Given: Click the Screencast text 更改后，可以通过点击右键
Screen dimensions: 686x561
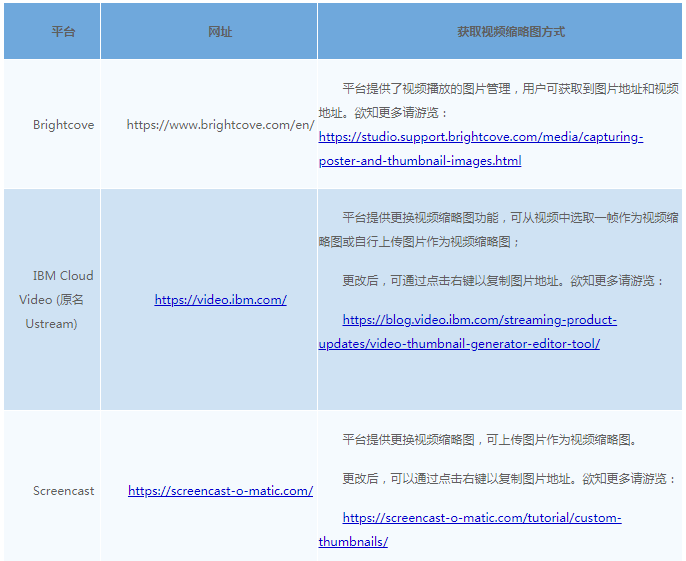Looking at the screenshot, I should (x=509, y=478).
